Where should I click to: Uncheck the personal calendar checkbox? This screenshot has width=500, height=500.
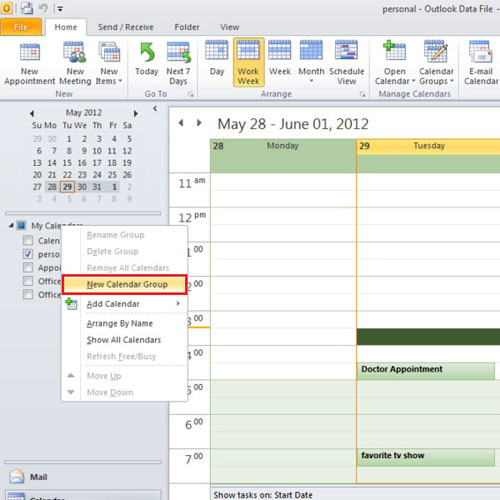click(28, 254)
